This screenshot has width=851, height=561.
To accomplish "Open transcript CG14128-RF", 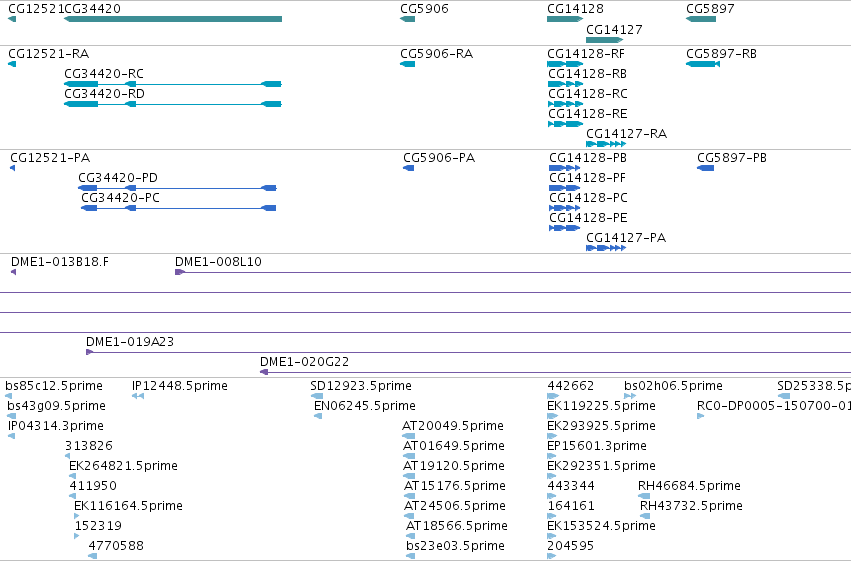I will pos(565,64).
